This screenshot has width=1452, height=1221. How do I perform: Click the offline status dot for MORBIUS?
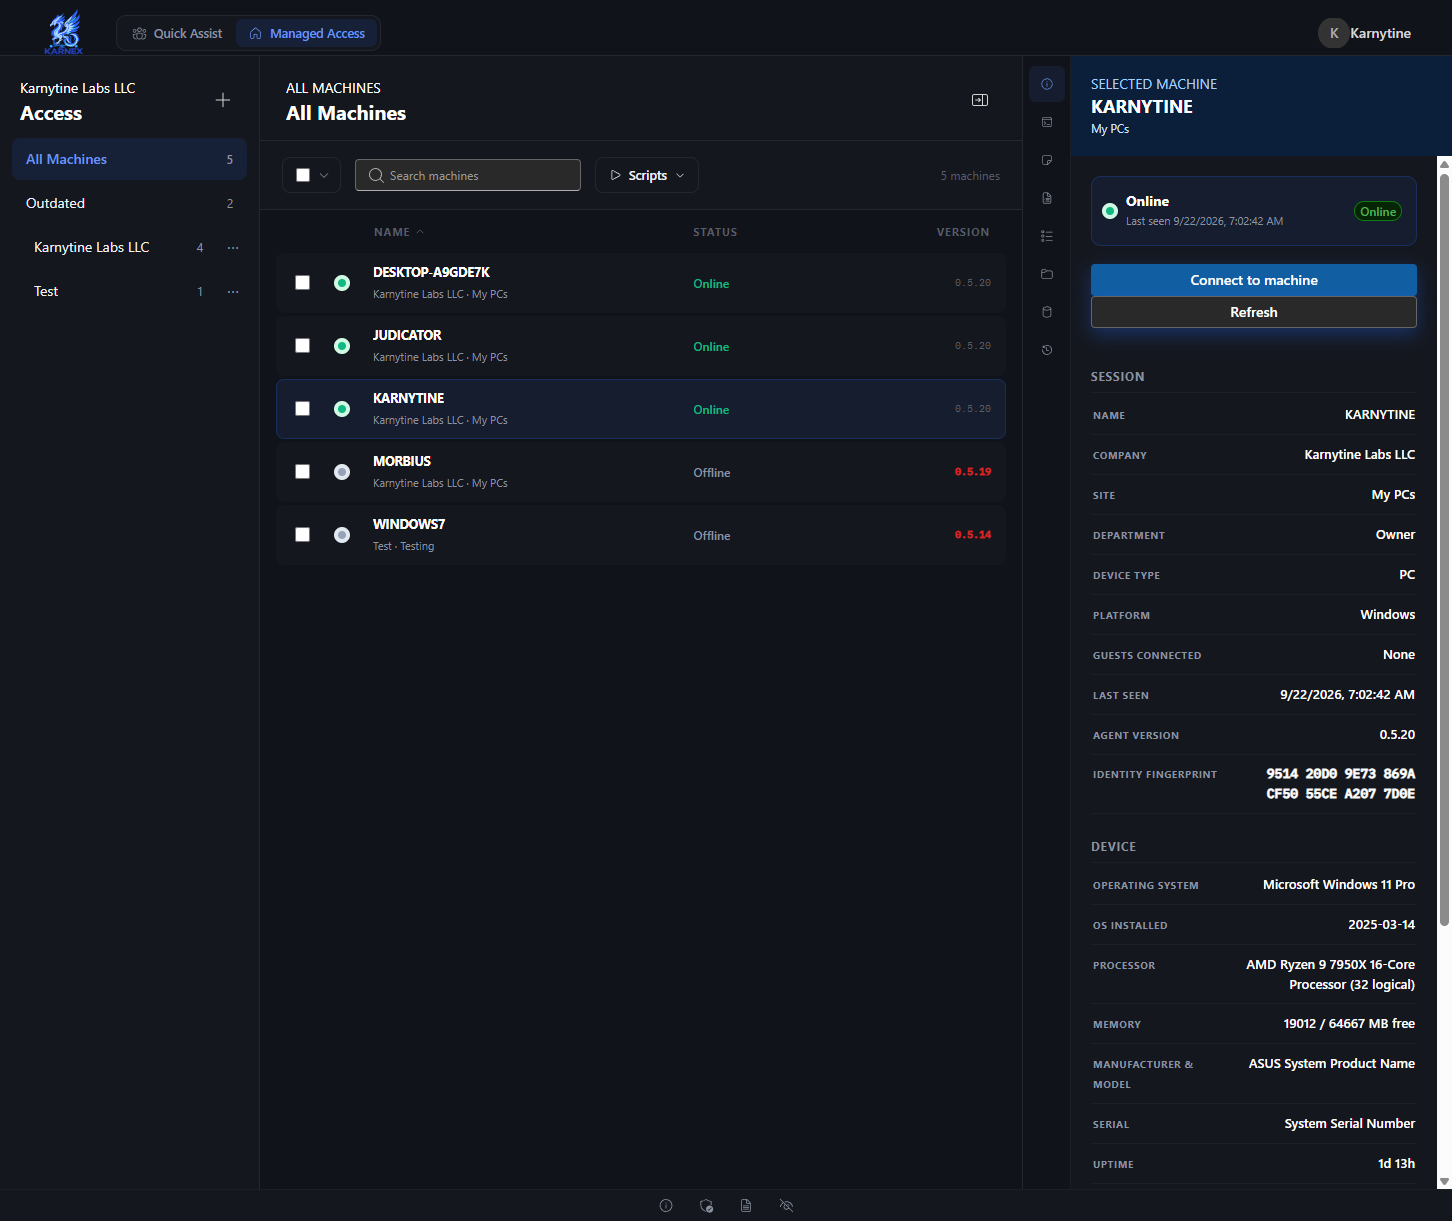[342, 472]
